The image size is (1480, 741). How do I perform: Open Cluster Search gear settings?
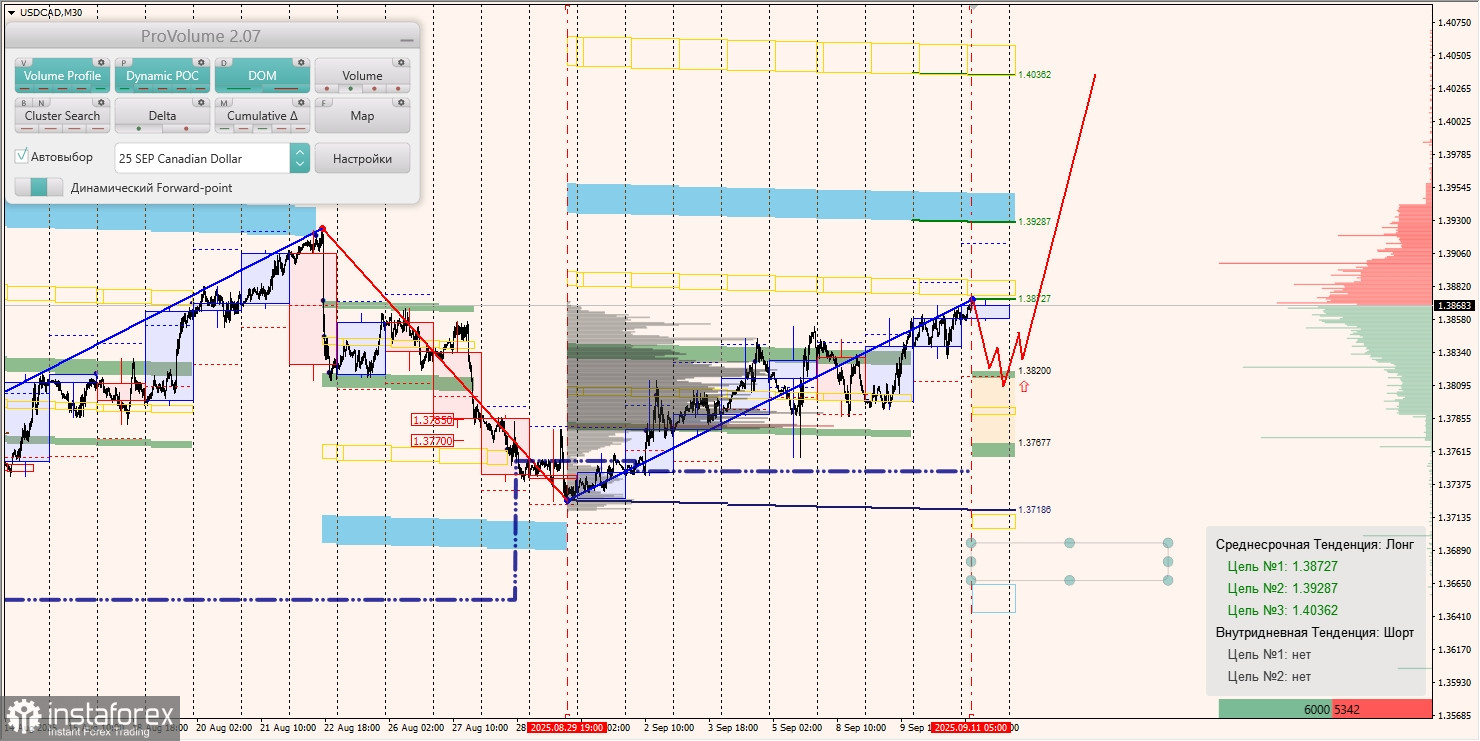tap(101, 102)
